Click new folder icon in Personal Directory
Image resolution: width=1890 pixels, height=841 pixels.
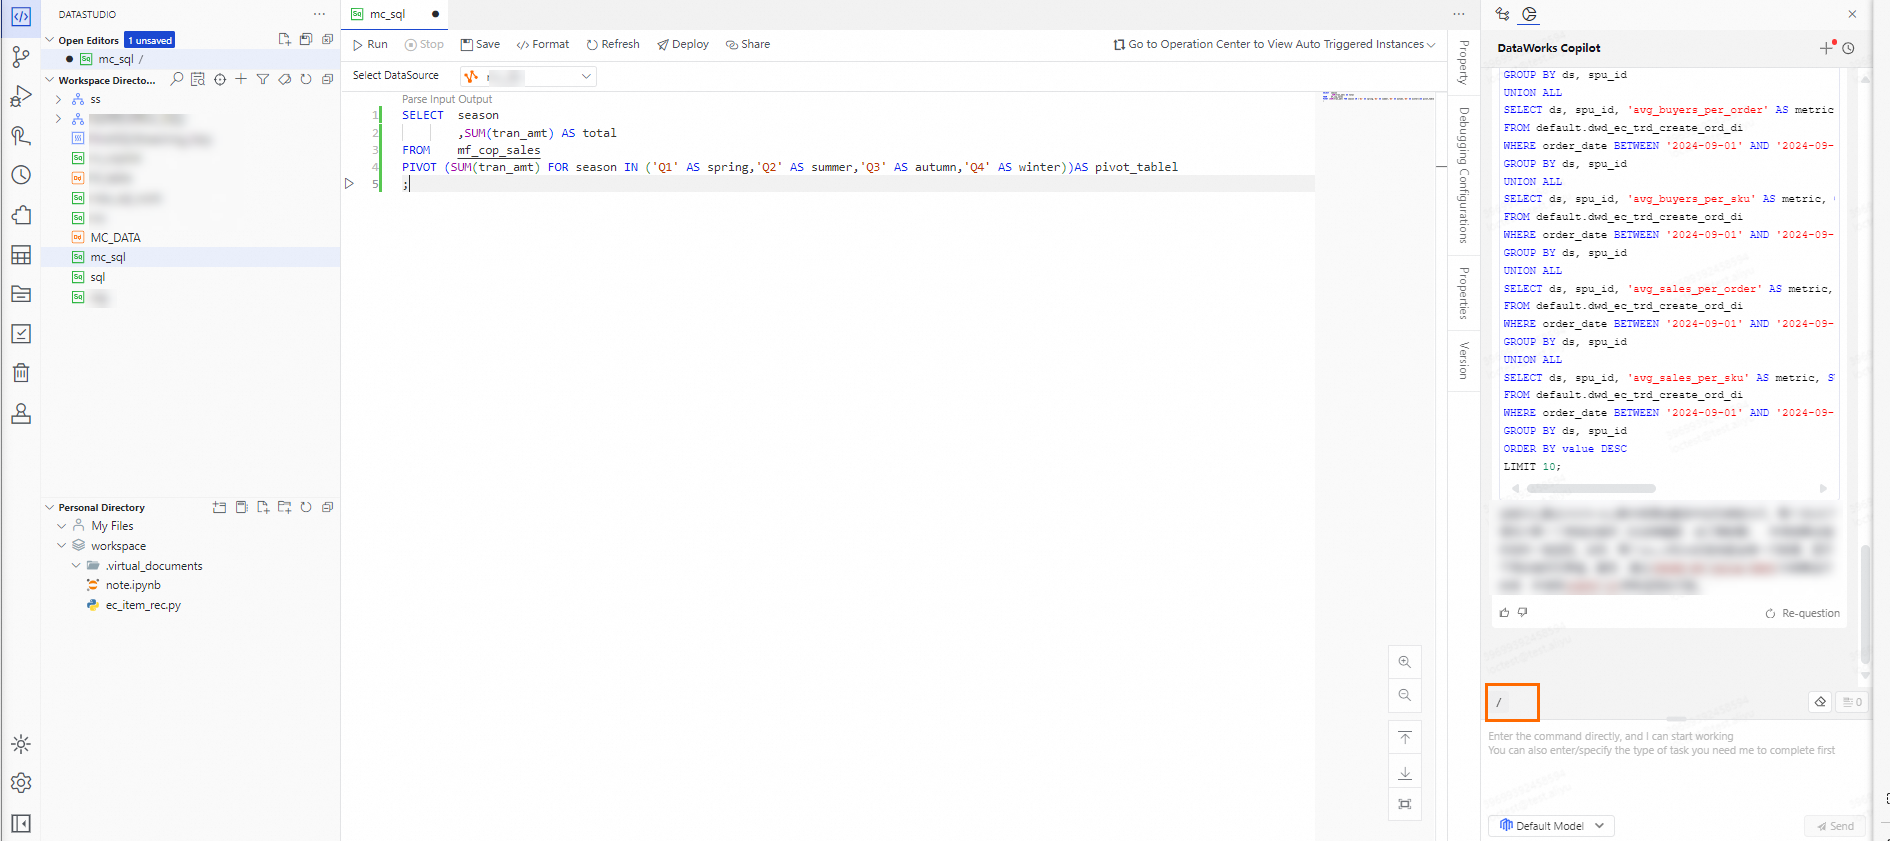285,507
